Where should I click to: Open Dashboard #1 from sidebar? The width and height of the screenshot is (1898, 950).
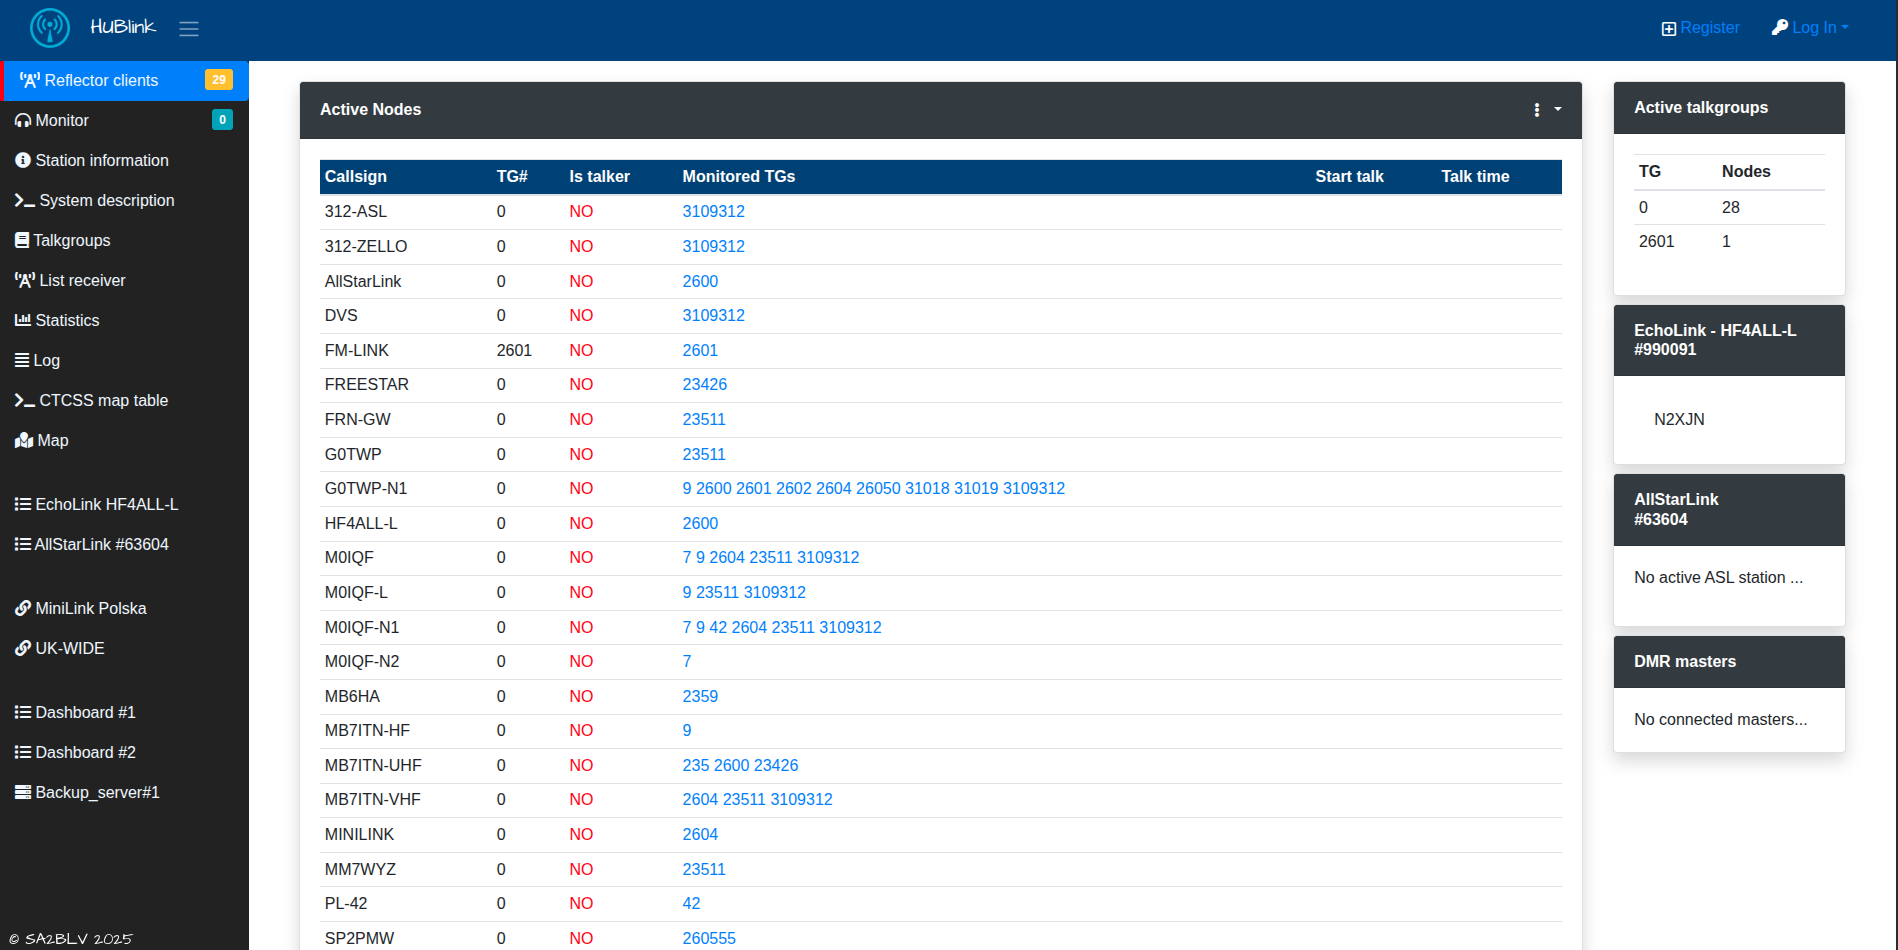[85, 712]
